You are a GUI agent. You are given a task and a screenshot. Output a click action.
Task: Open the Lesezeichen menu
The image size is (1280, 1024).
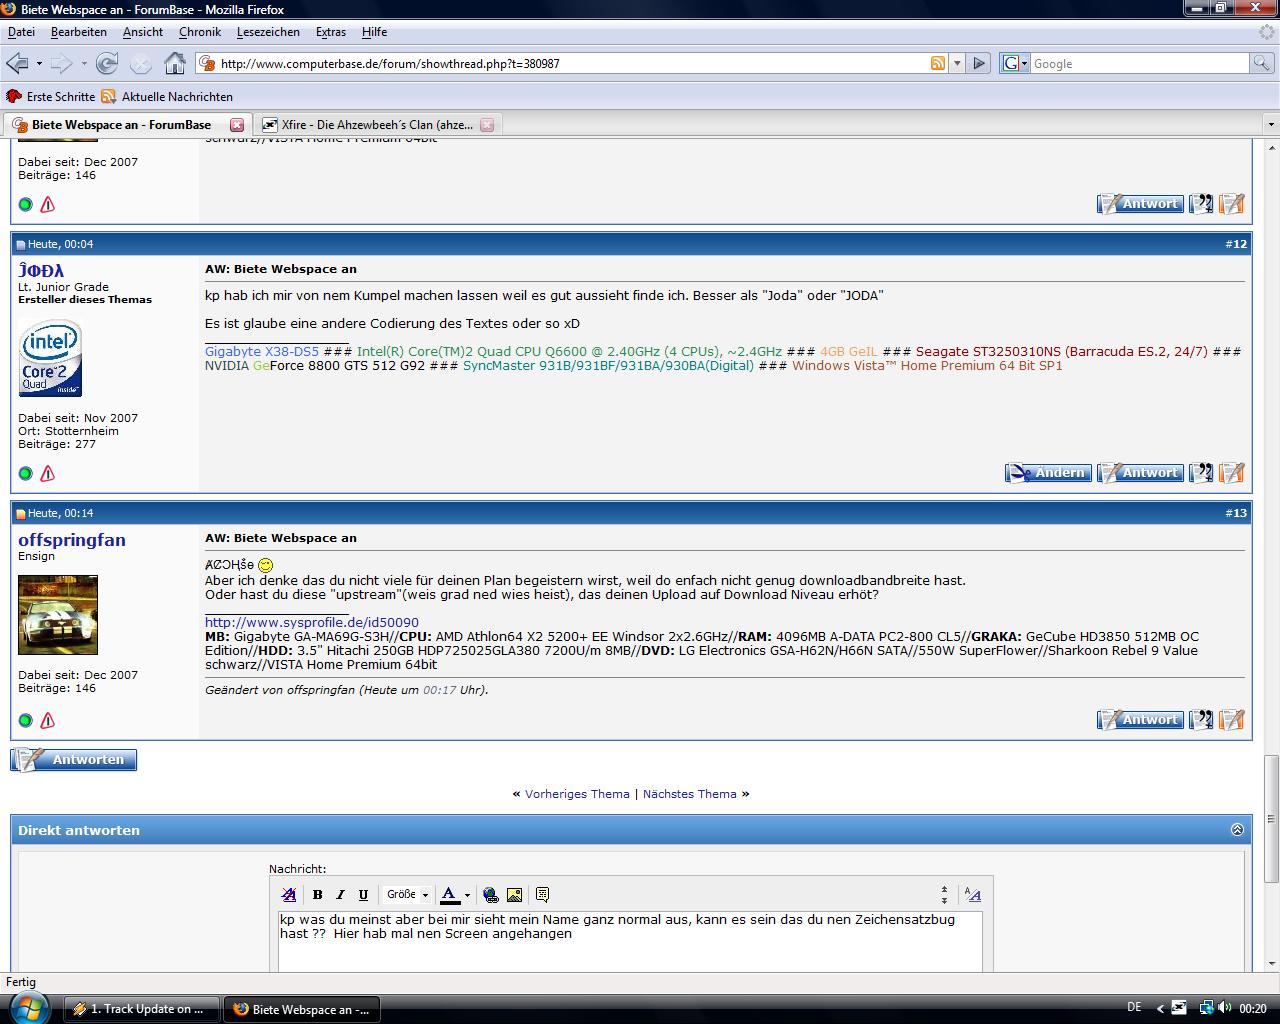(x=268, y=32)
